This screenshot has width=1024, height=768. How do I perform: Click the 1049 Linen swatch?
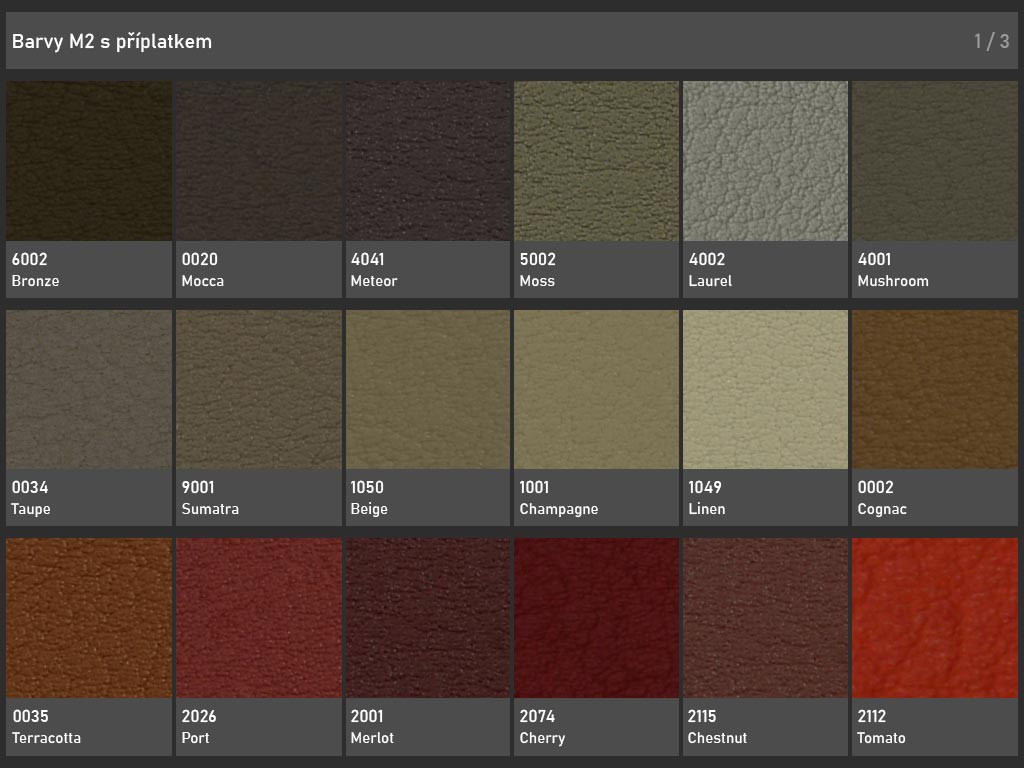(x=765, y=390)
